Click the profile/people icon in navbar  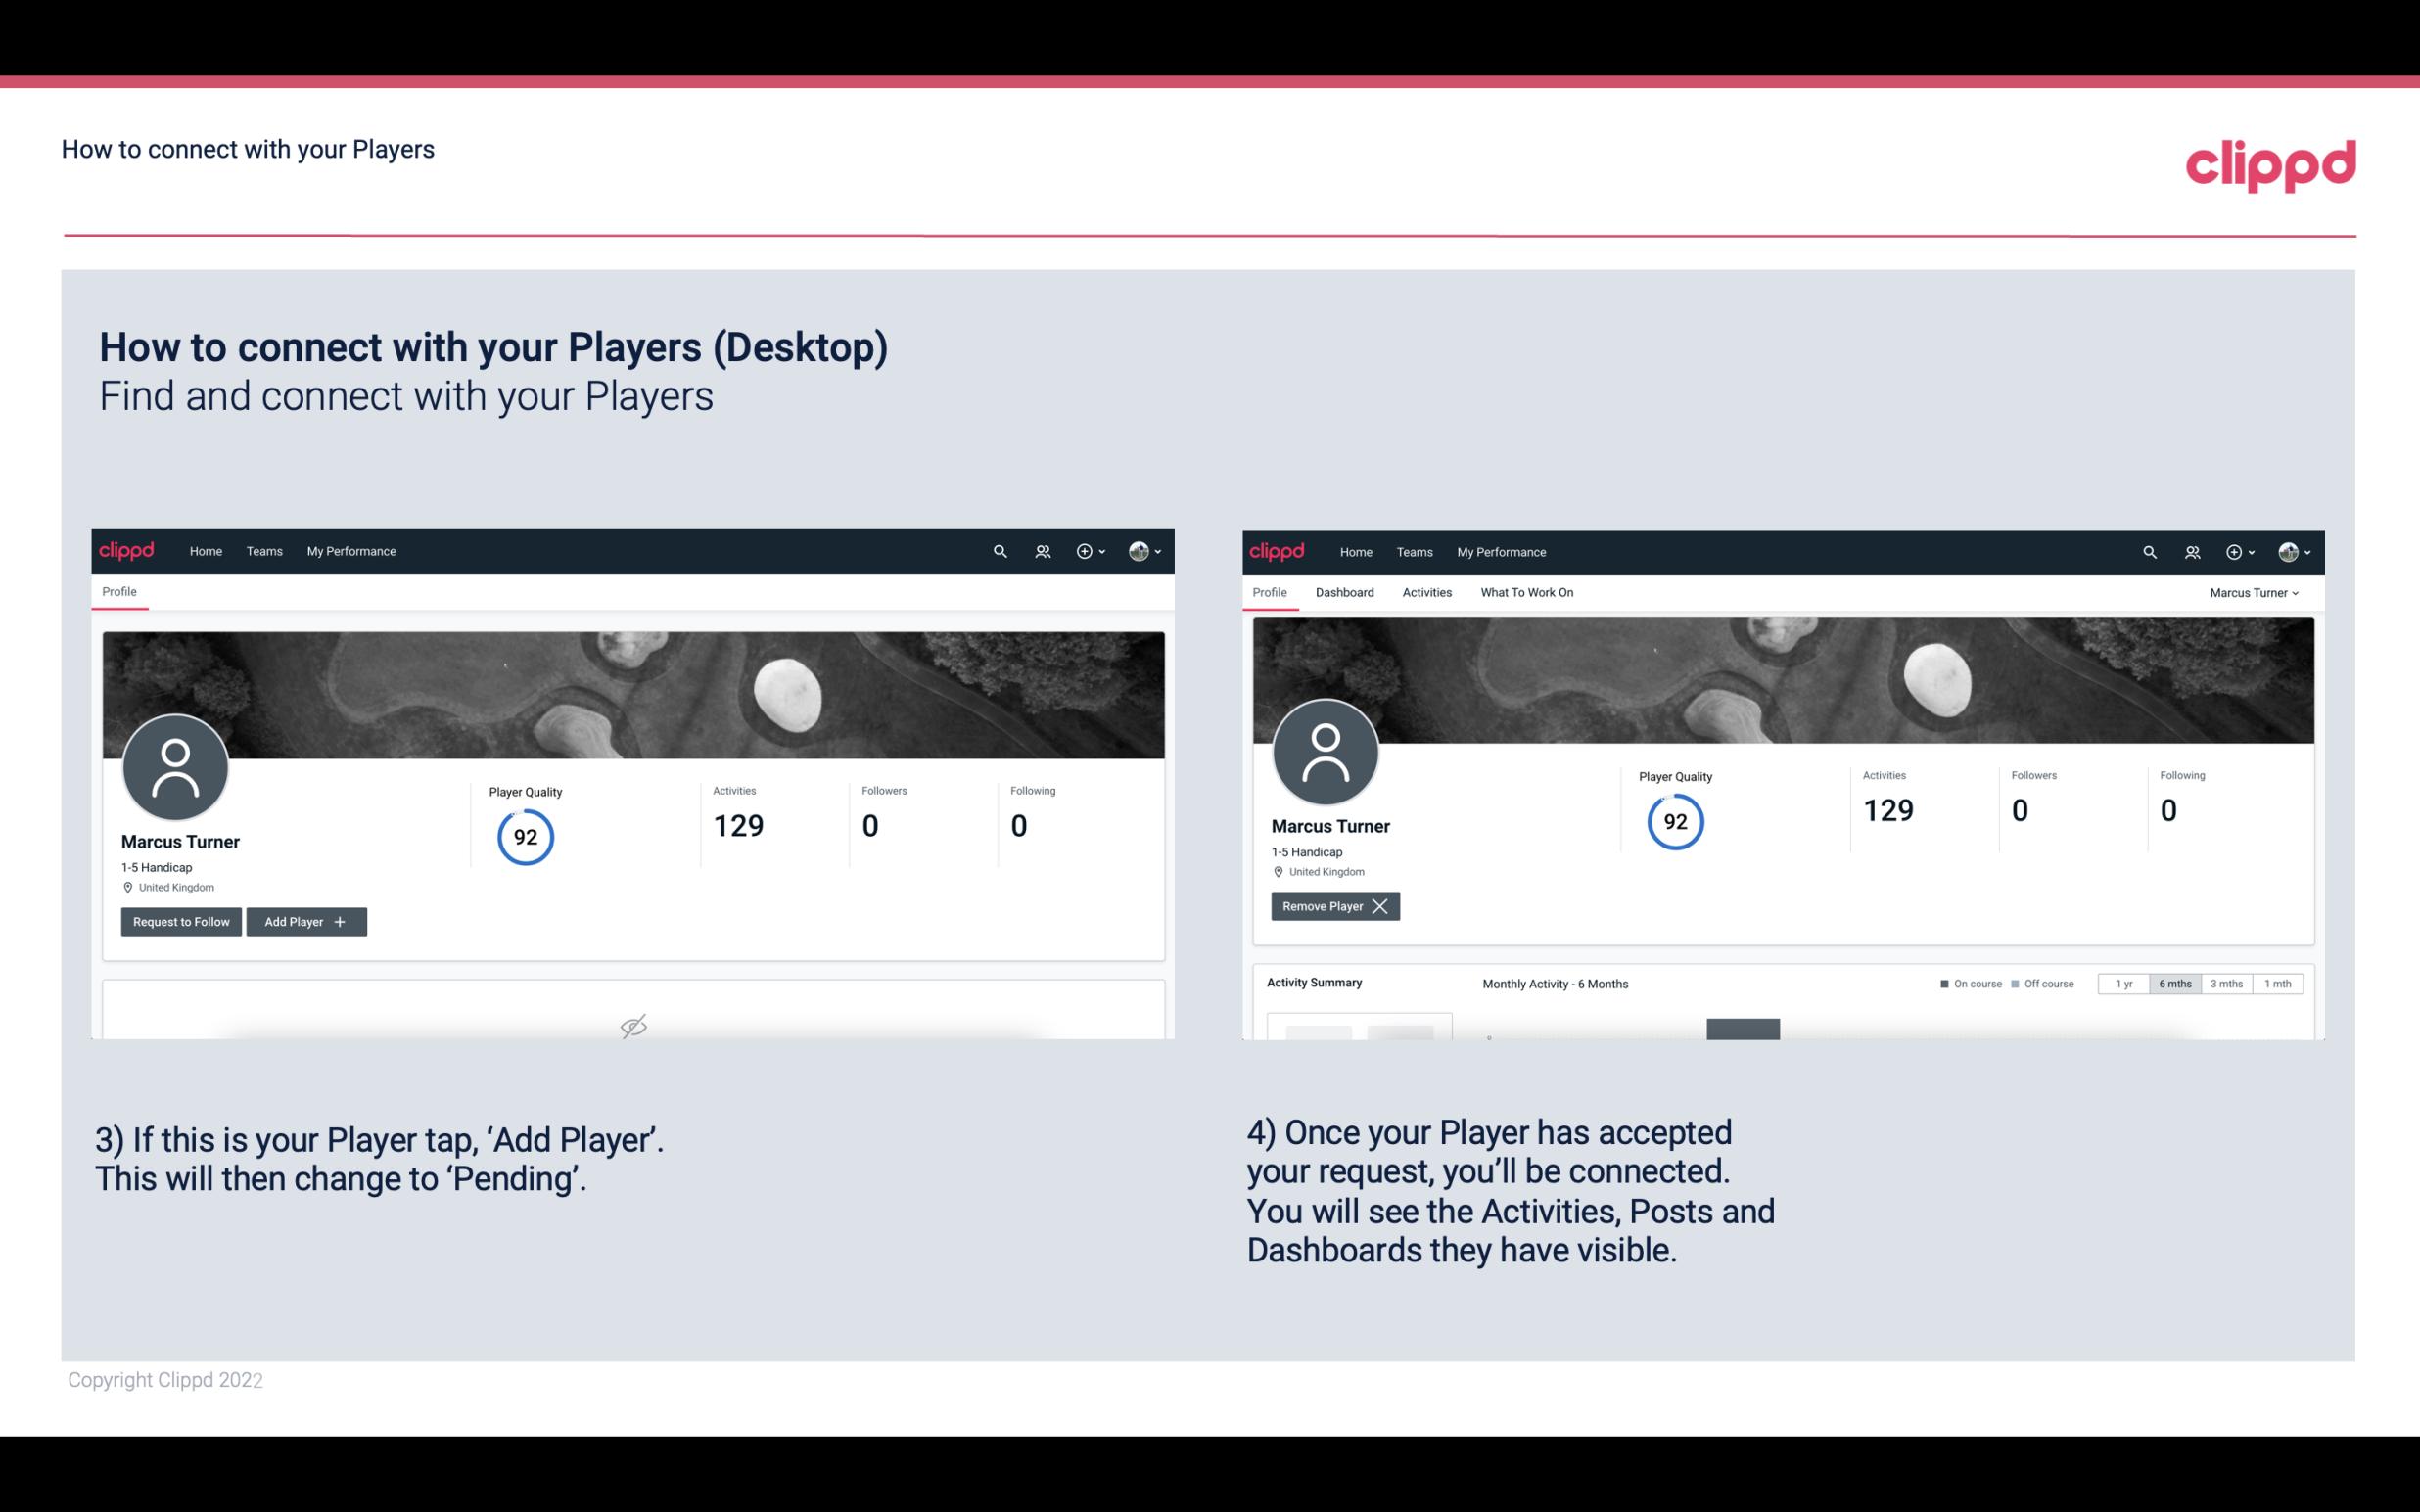click(x=1040, y=550)
